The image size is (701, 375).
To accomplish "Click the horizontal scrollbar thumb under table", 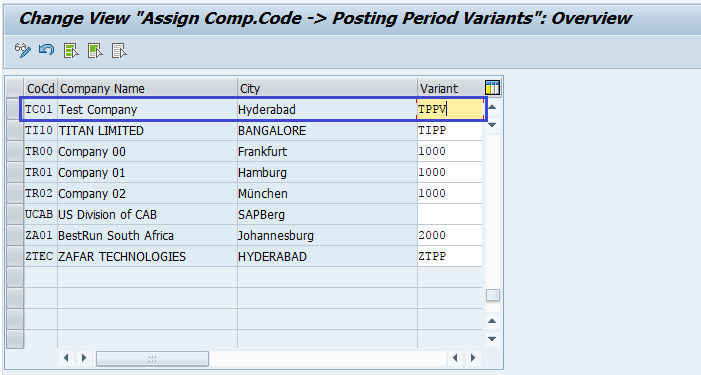I will (x=152, y=358).
